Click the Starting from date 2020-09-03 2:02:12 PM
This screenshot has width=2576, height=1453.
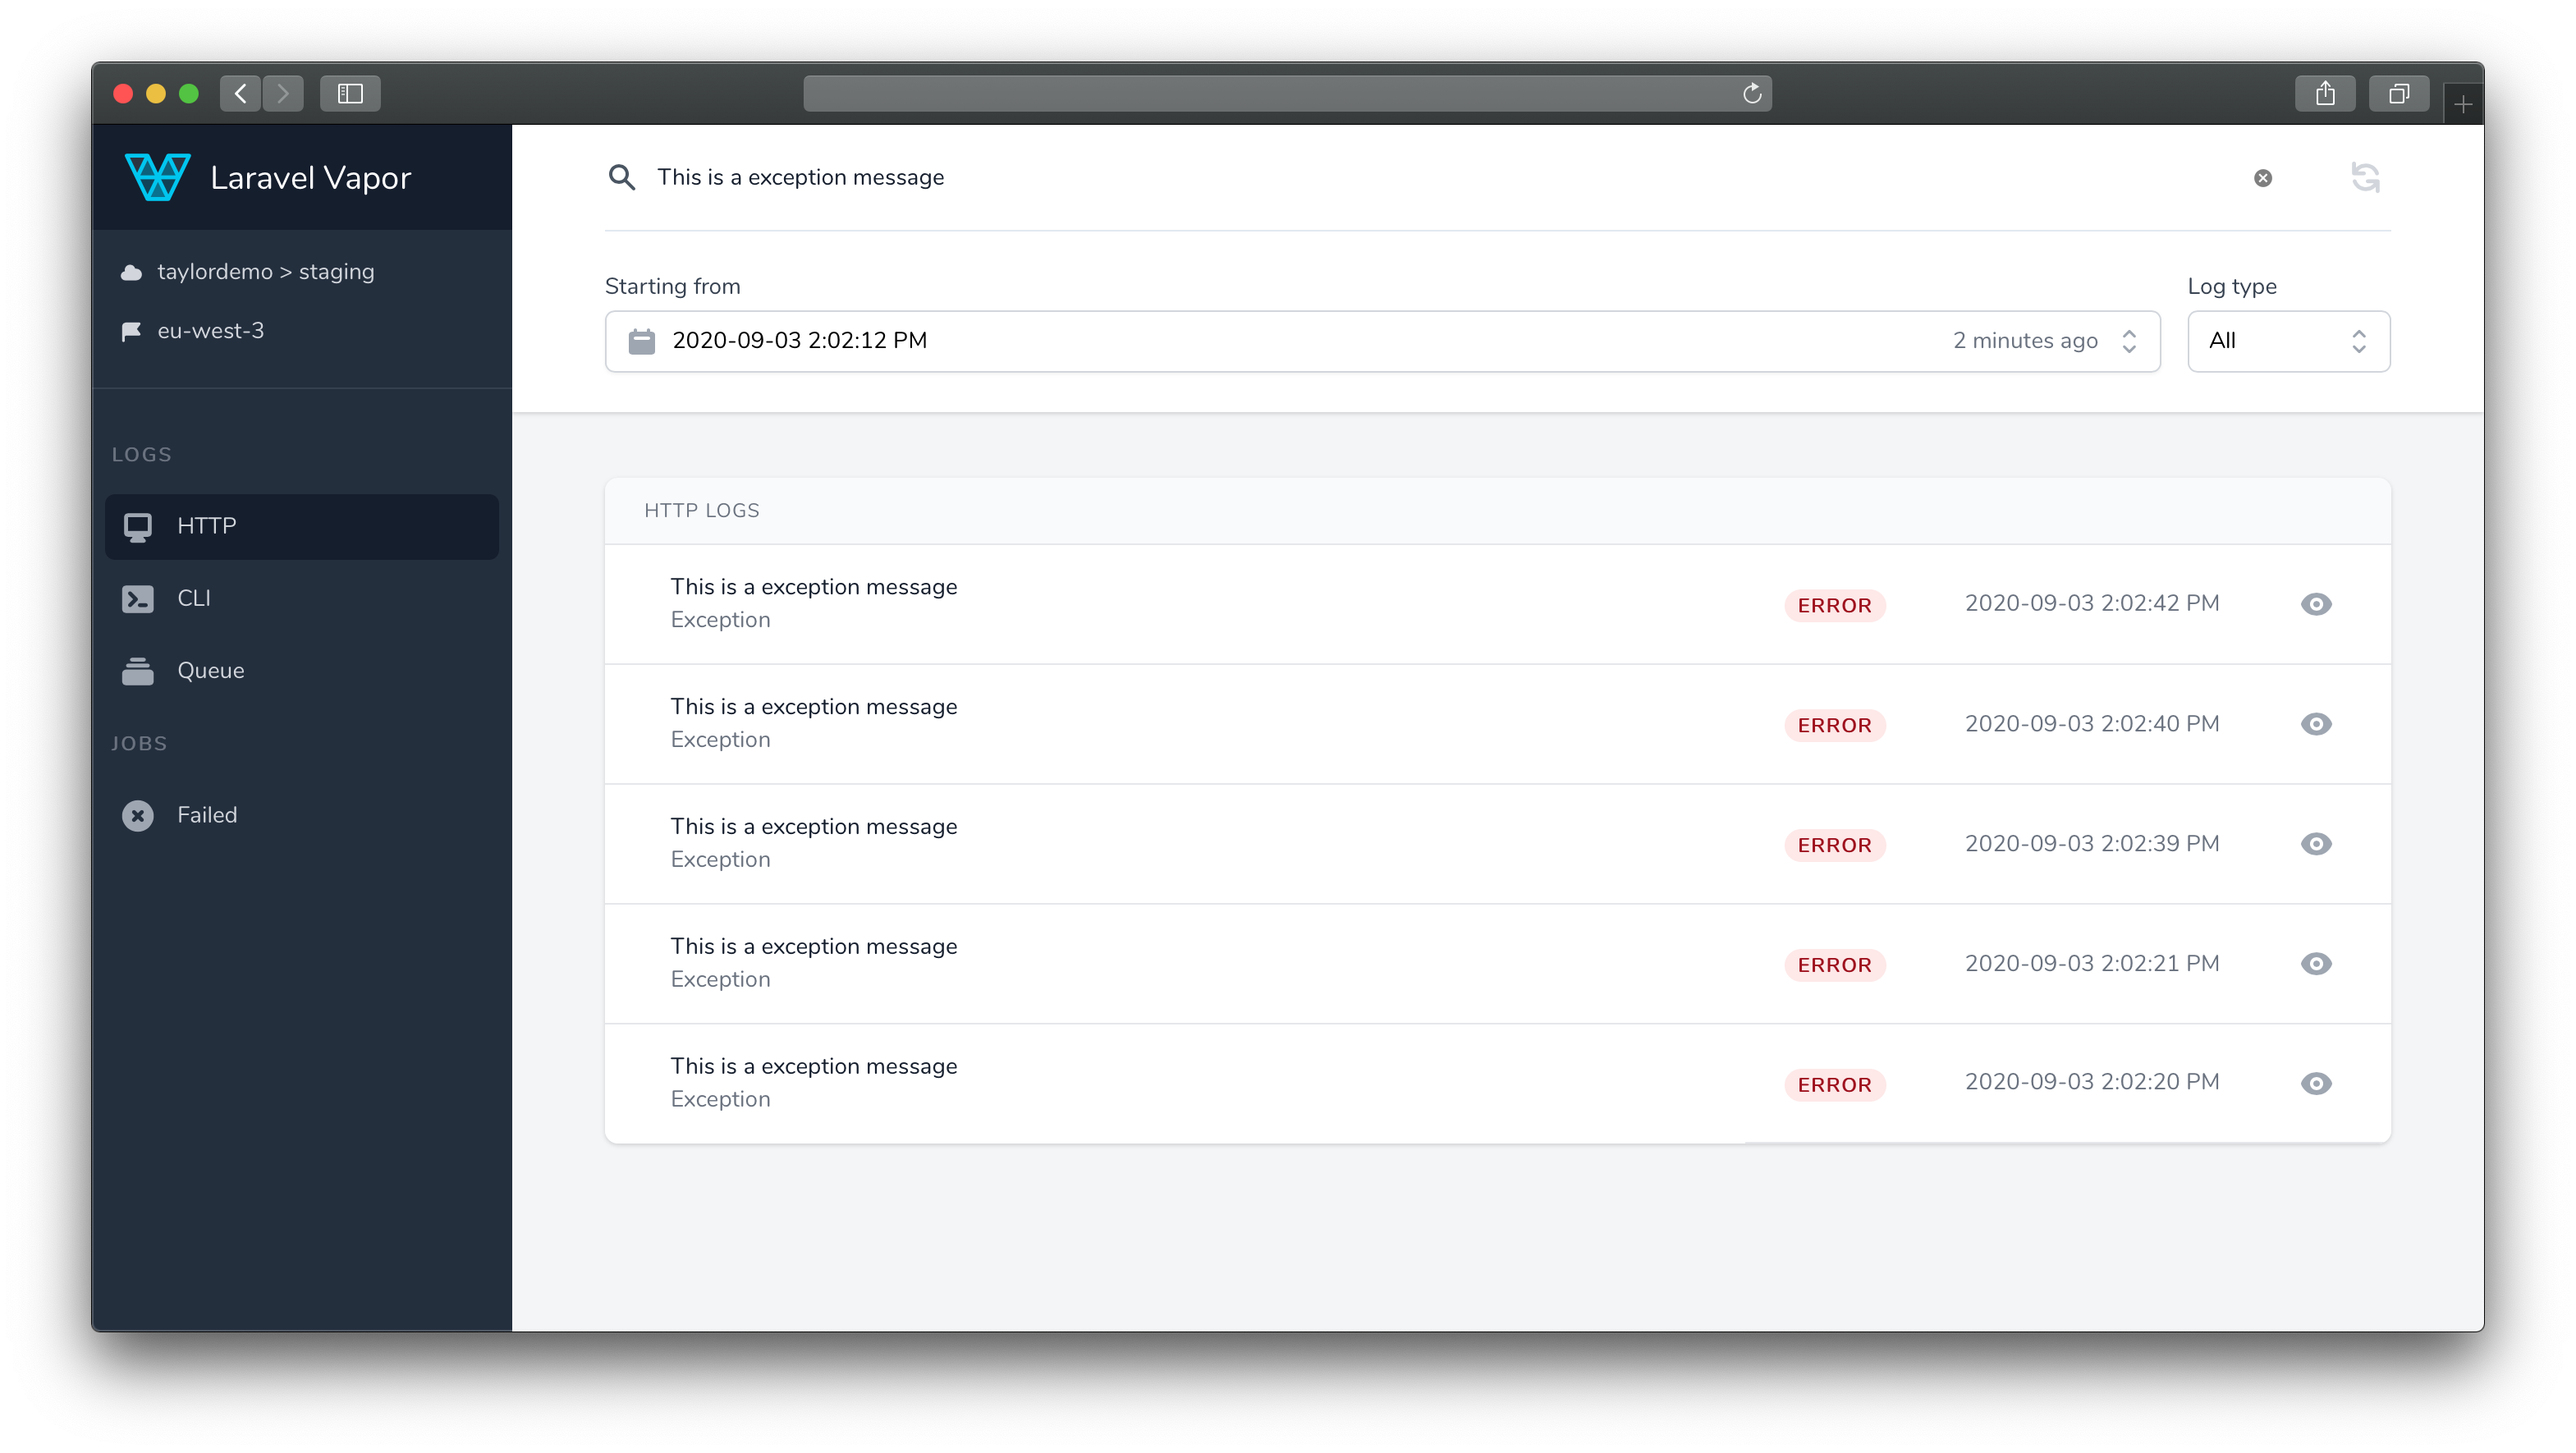tap(799, 341)
